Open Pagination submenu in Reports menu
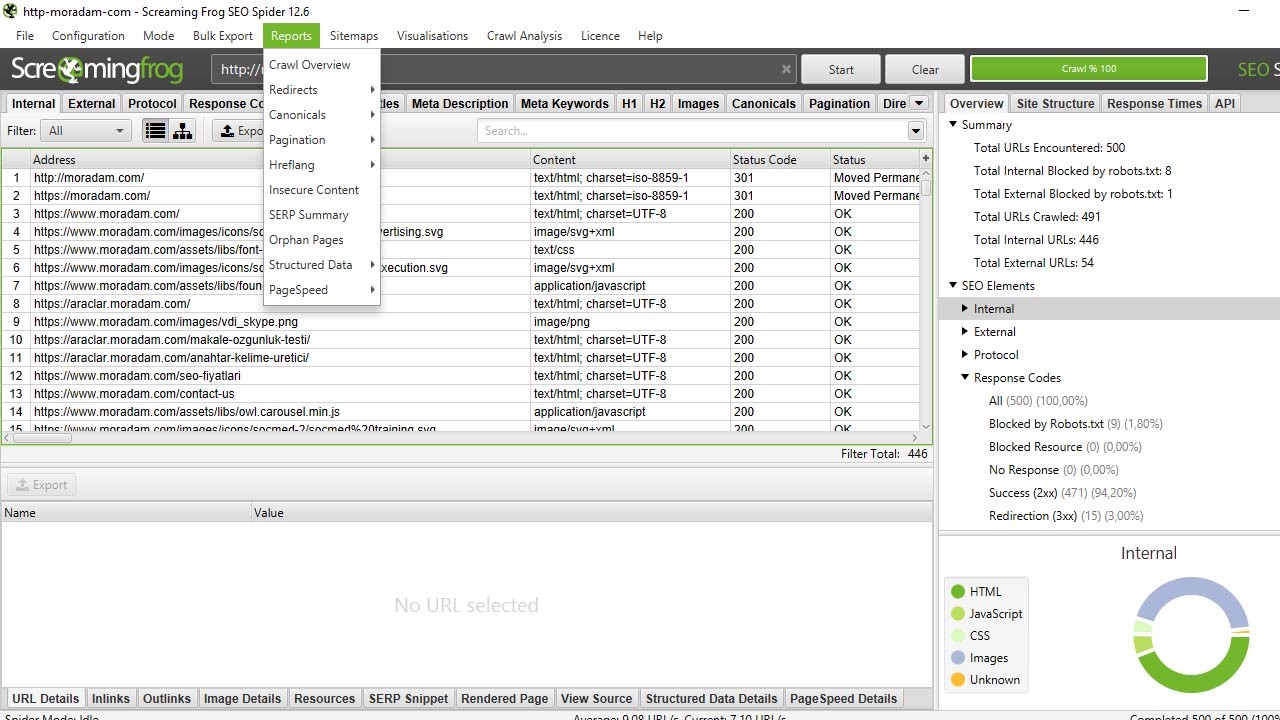The height and width of the screenshot is (720, 1280). [x=322, y=140]
